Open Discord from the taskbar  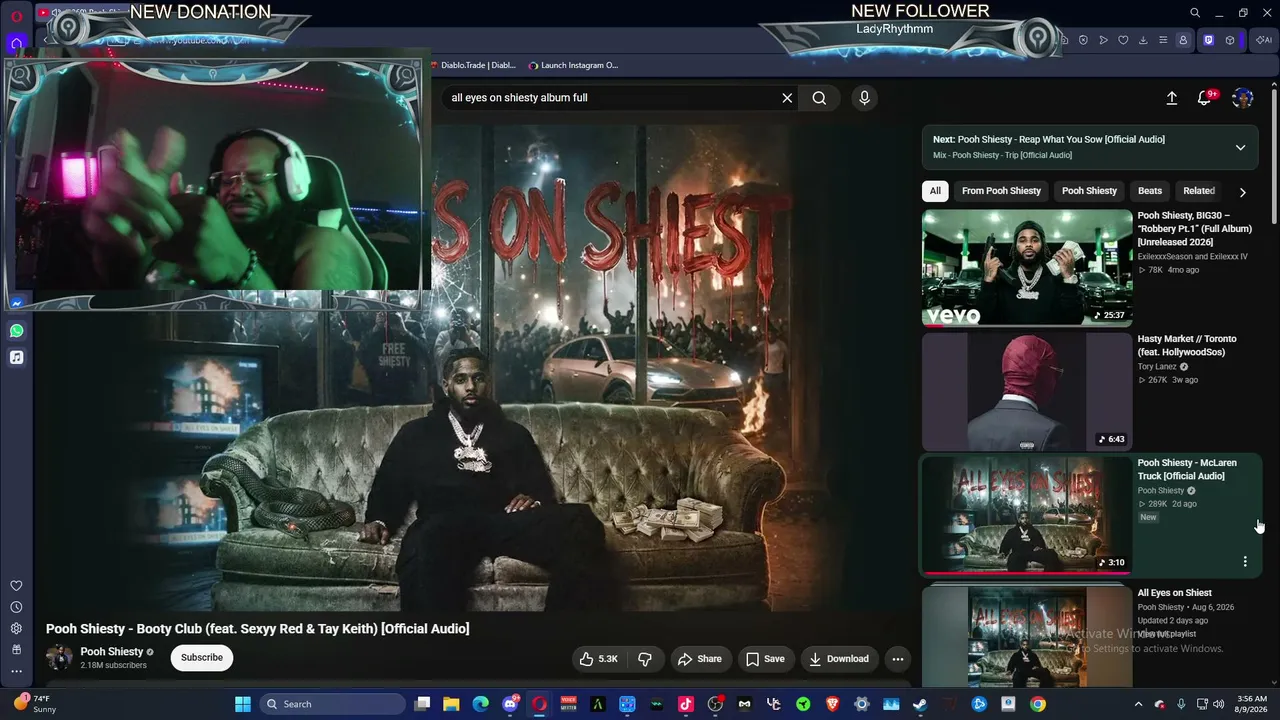[510, 704]
